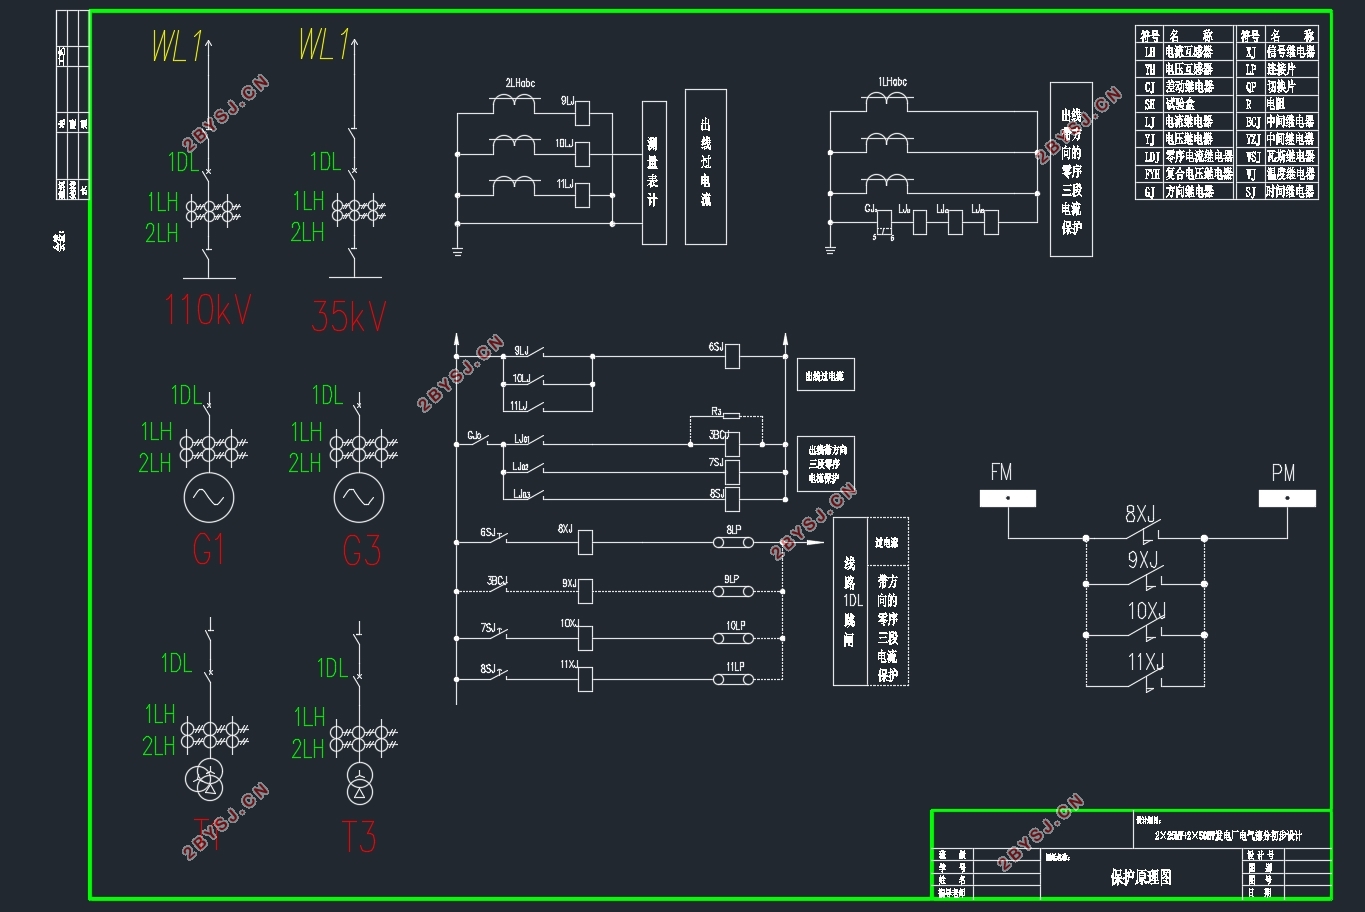Click the red 35kV bus label

coord(348,316)
